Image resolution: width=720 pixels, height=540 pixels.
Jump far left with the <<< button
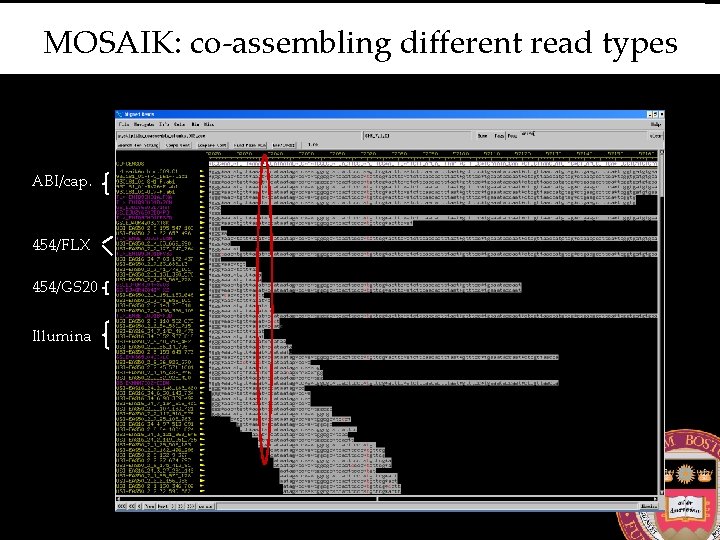122,506
